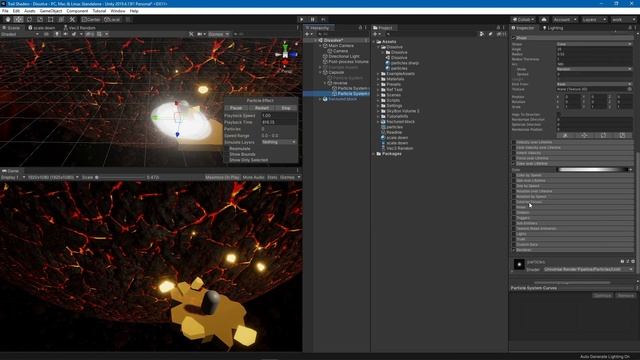Toggle hidden packages visibility icon
Screen dimensions: 640x360
point(501,34)
